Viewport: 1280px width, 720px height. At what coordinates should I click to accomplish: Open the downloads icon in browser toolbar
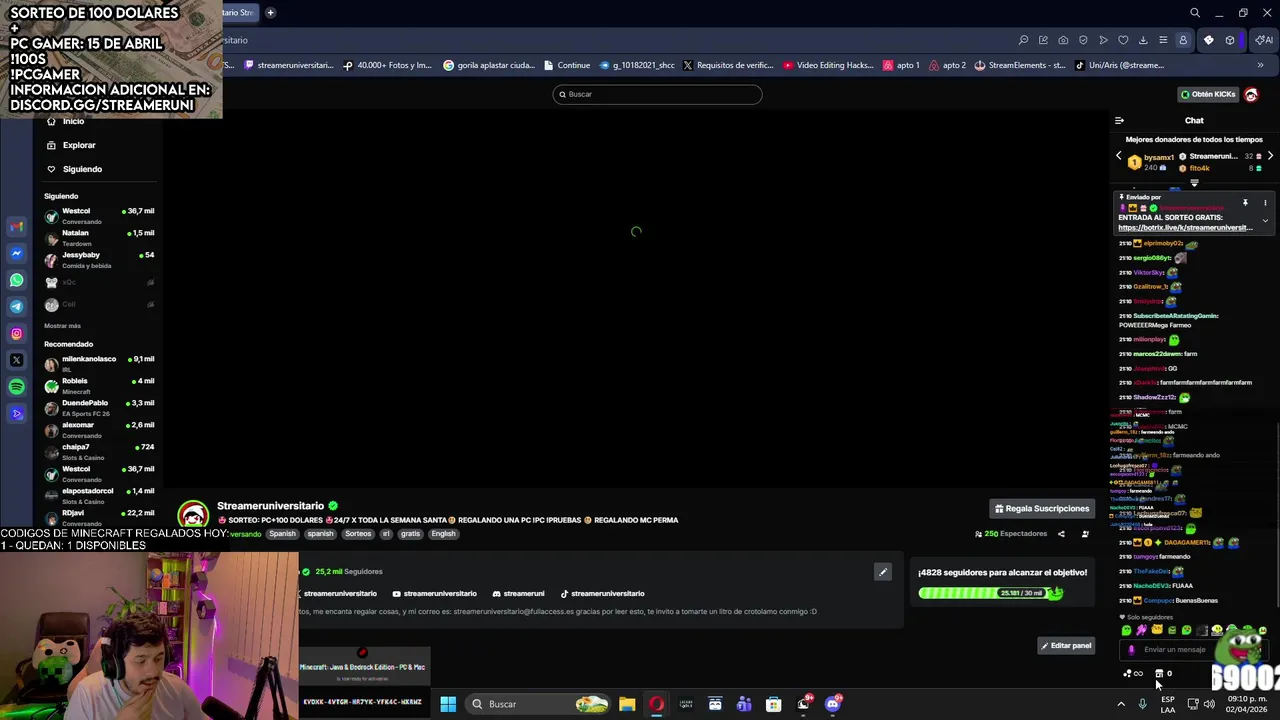coord(1143,40)
